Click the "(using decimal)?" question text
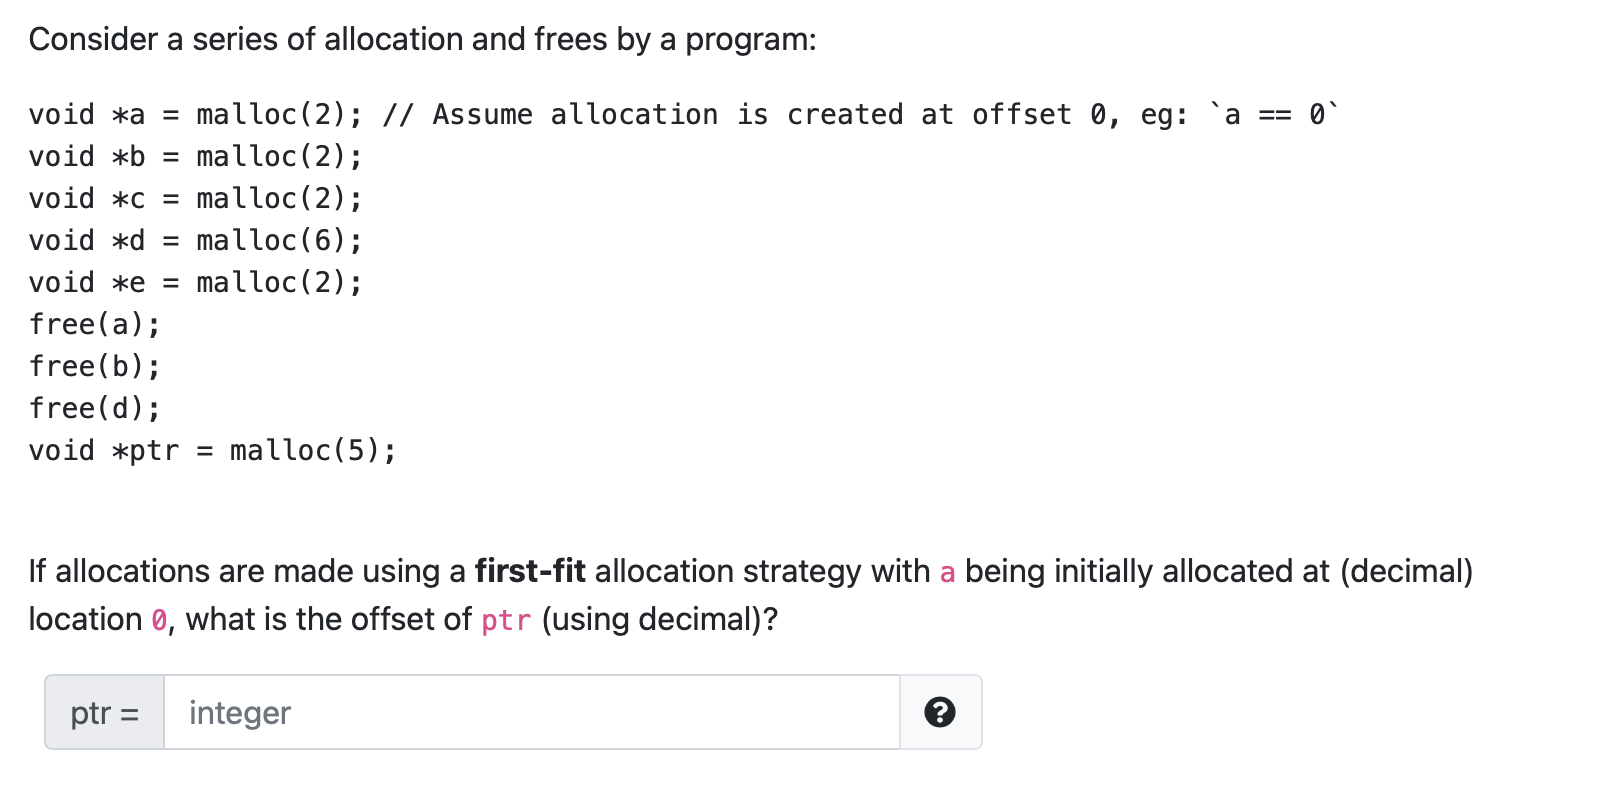This screenshot has width=1616, height=808. tap(659, 620)
